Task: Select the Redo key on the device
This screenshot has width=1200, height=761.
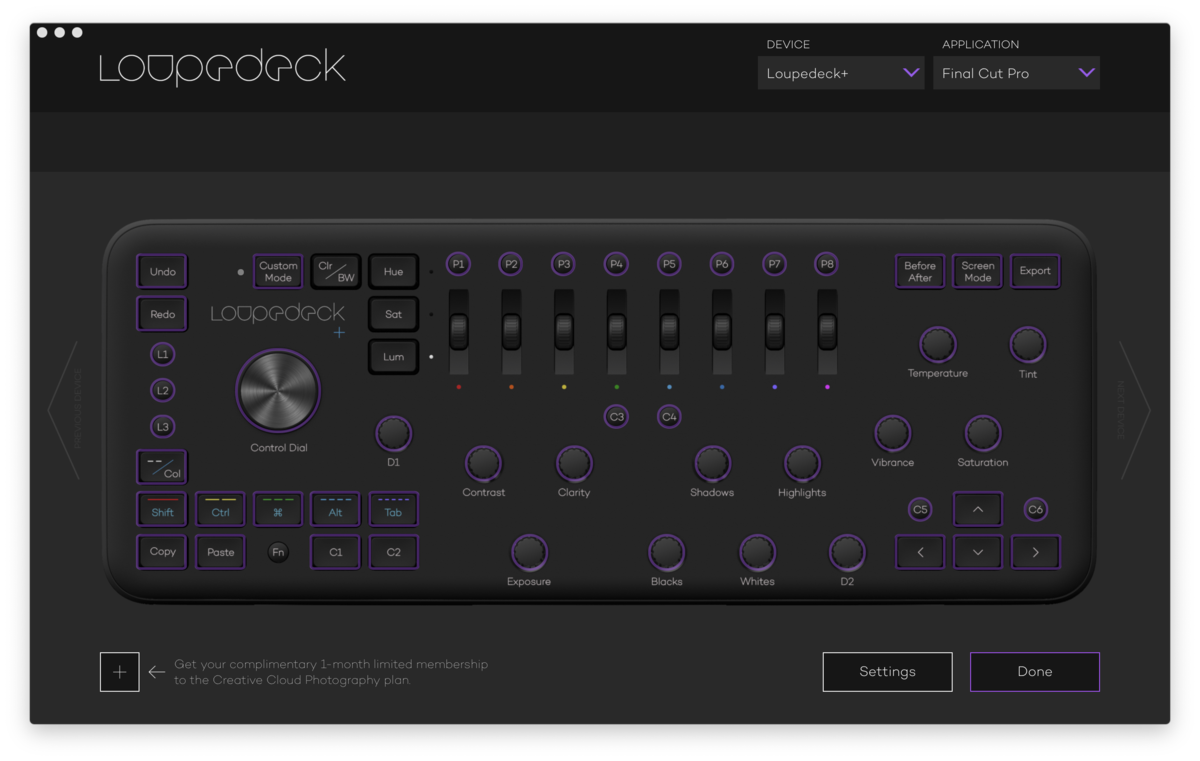Action: (162, 314)
